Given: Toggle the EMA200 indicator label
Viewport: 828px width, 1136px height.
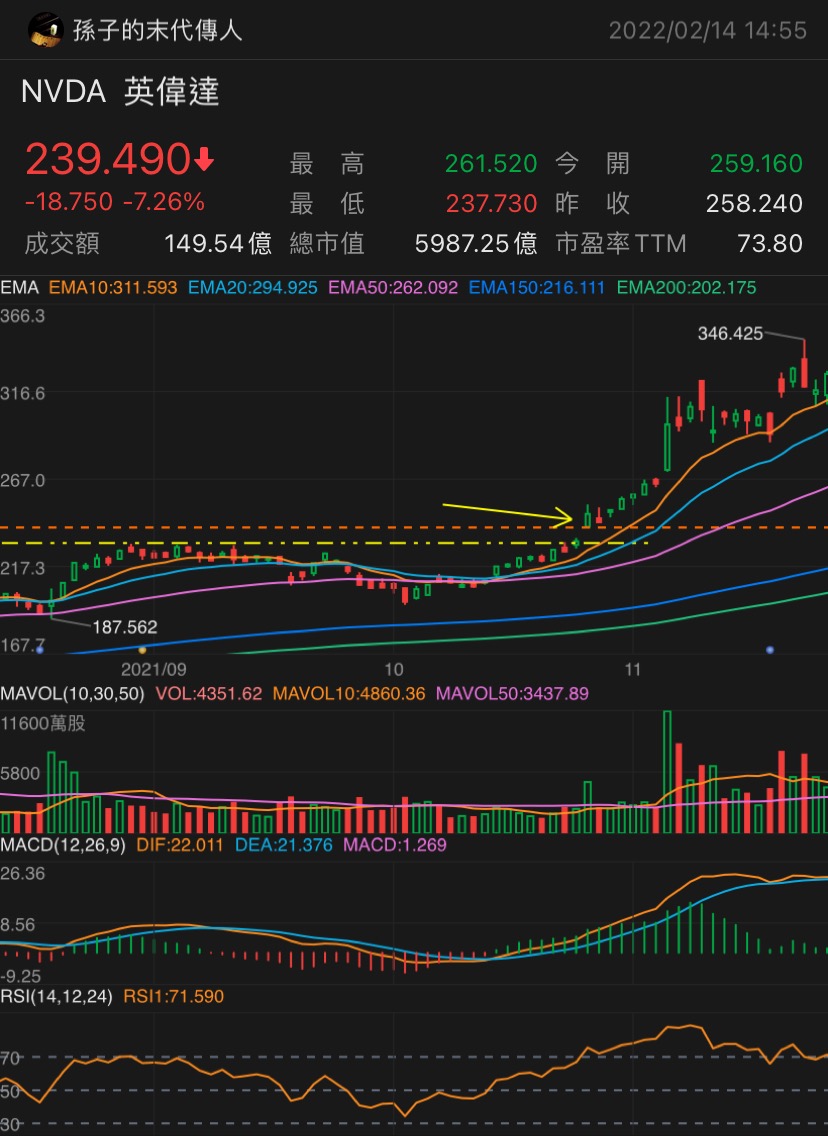Looking at the screenshot, I should tap(686, 288).
